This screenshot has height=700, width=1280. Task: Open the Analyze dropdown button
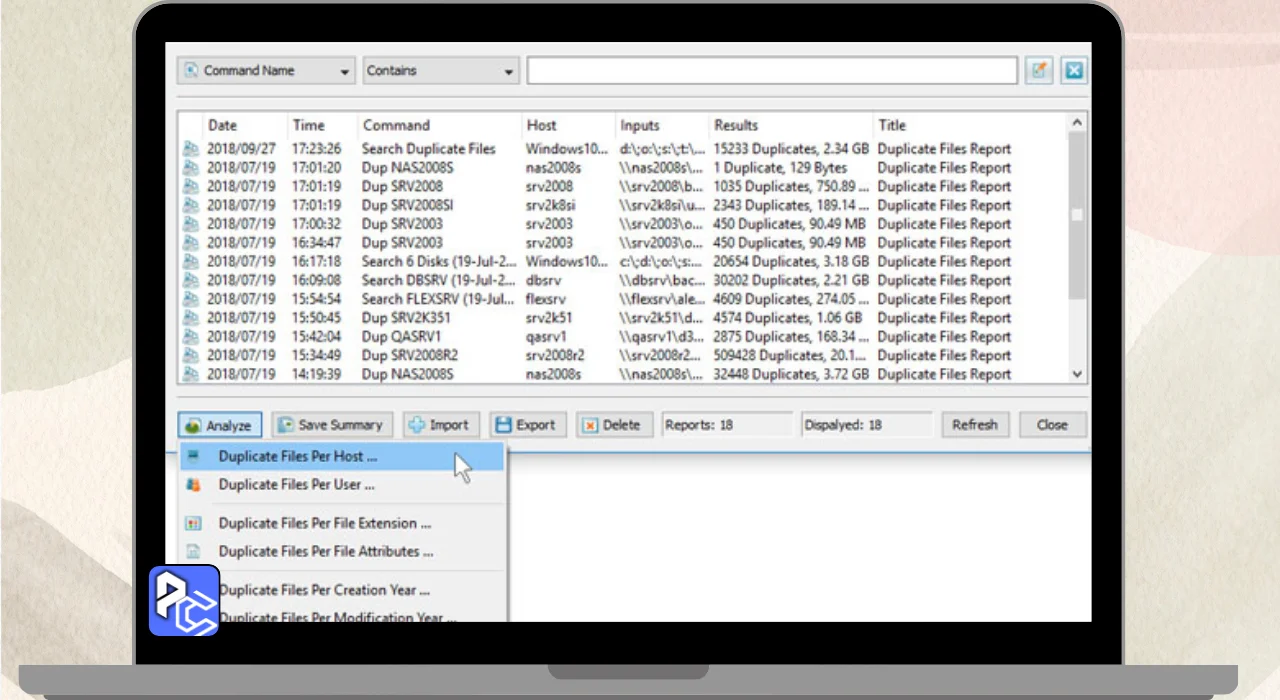tap(220, 425)
